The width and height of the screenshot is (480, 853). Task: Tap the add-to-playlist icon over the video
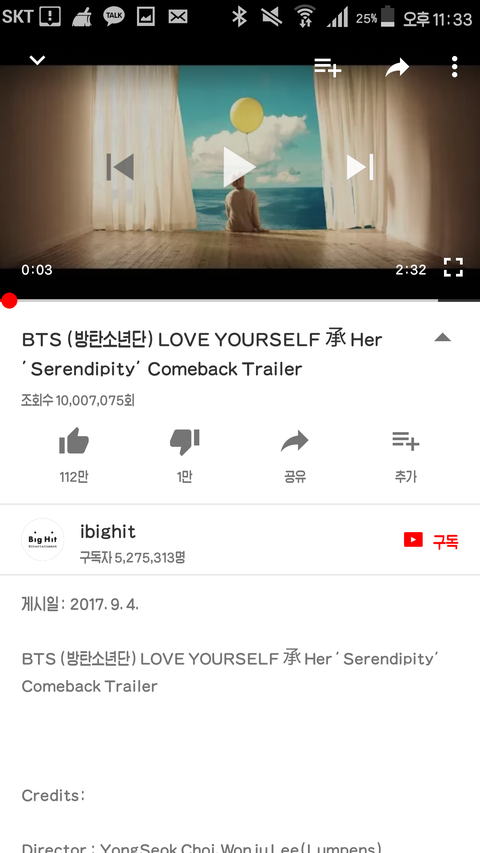point(328,67)
